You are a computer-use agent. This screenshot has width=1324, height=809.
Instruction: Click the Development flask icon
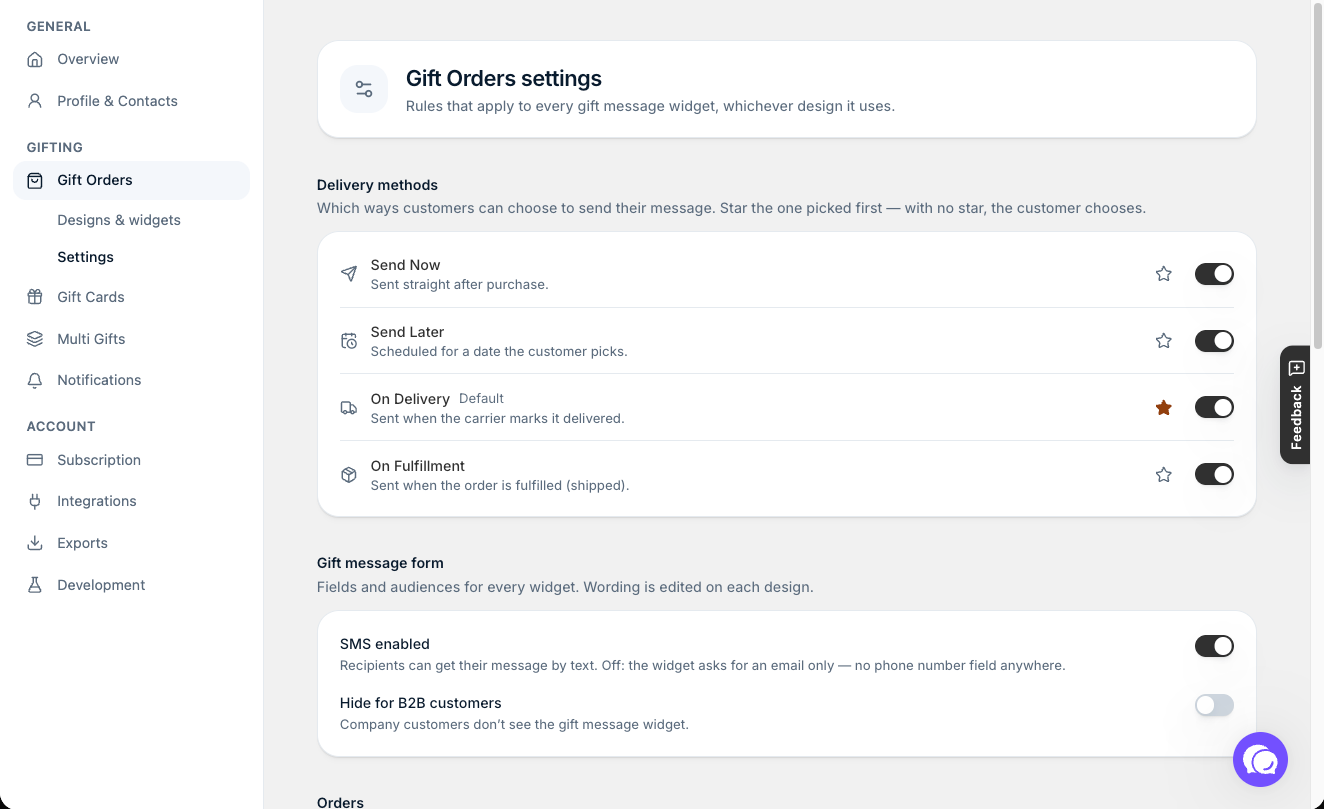coord(35,585)
